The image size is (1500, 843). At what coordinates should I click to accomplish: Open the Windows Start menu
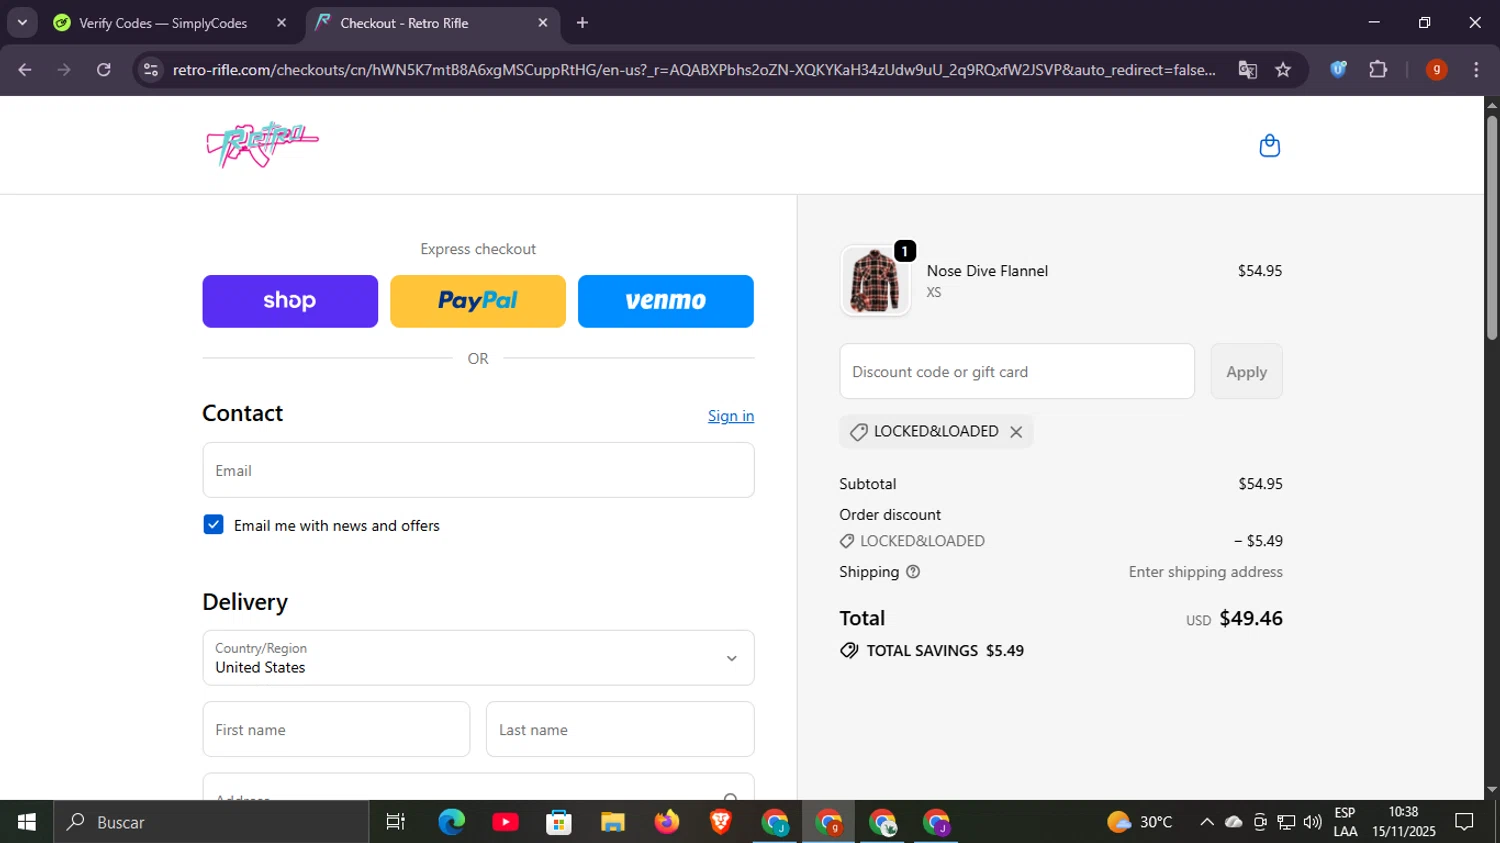tap(27, 822)
